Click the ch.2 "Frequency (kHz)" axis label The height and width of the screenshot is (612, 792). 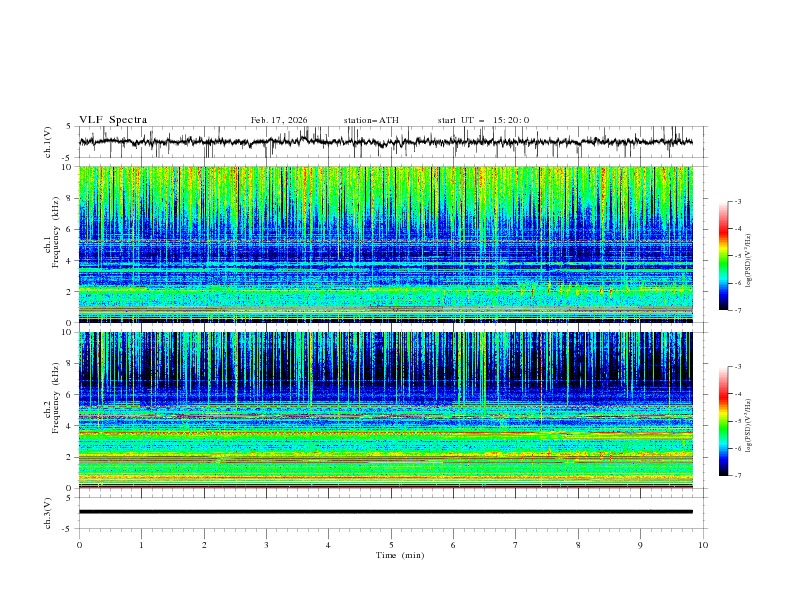pos(56,397)
